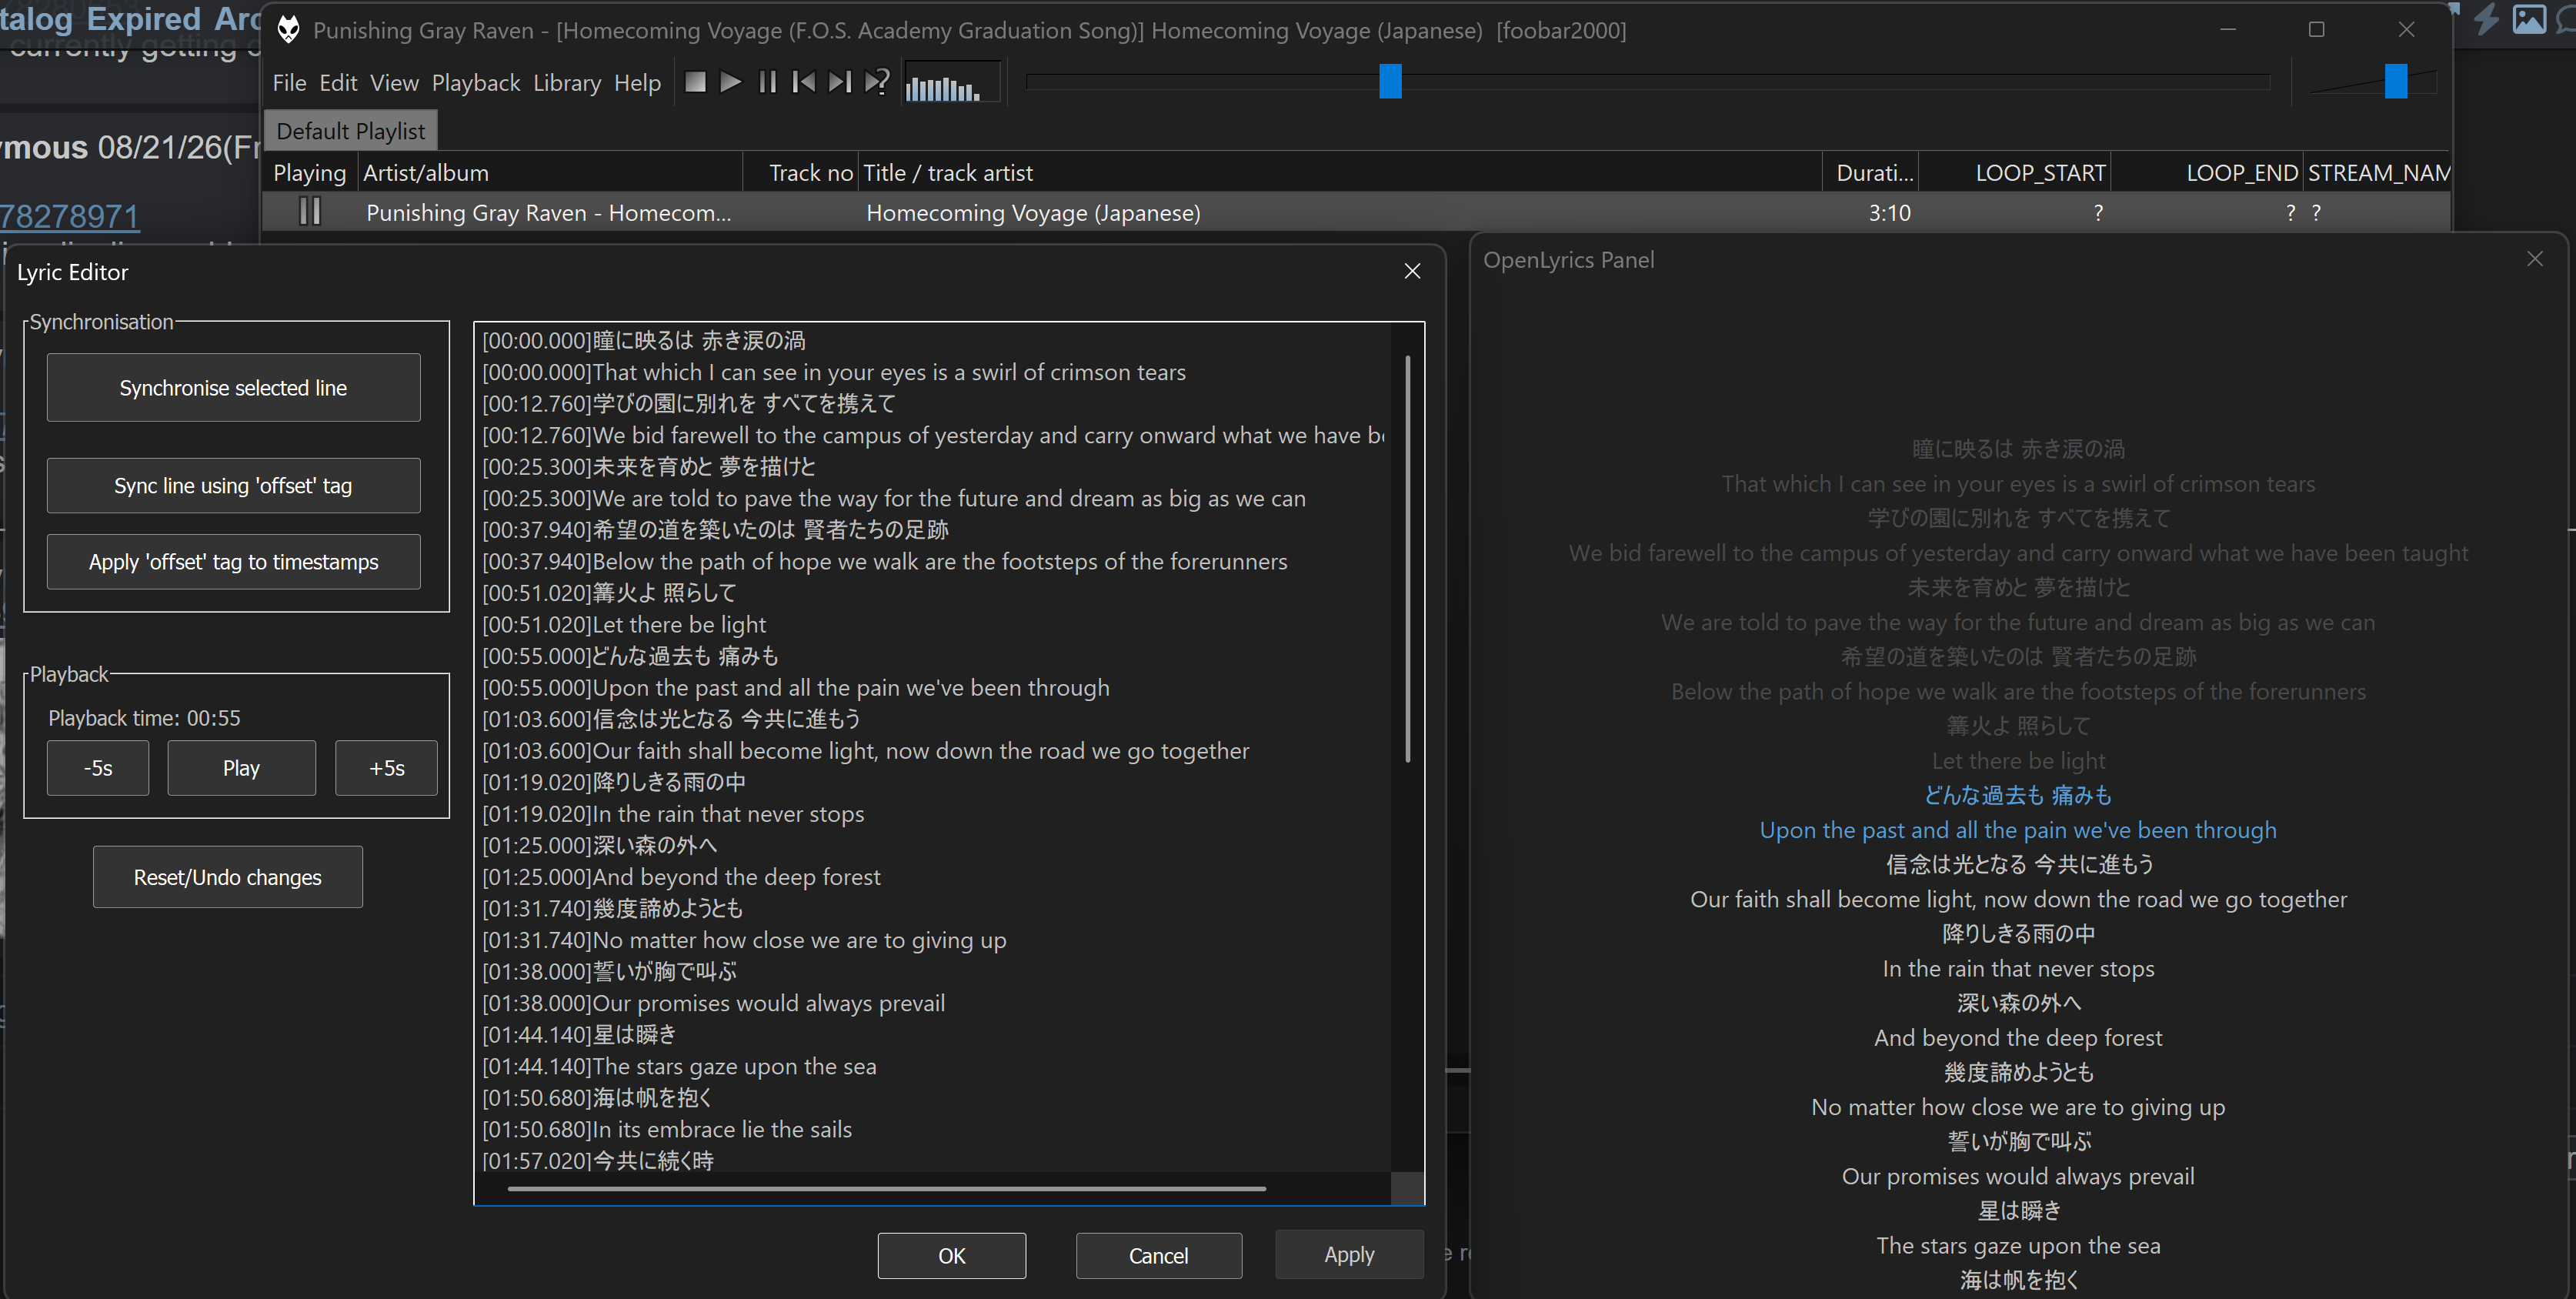Image resolution: width=2576 pixels, height=1299 pixels.
Task: Click Sync line using 'offset' tag
Action: 233,485
